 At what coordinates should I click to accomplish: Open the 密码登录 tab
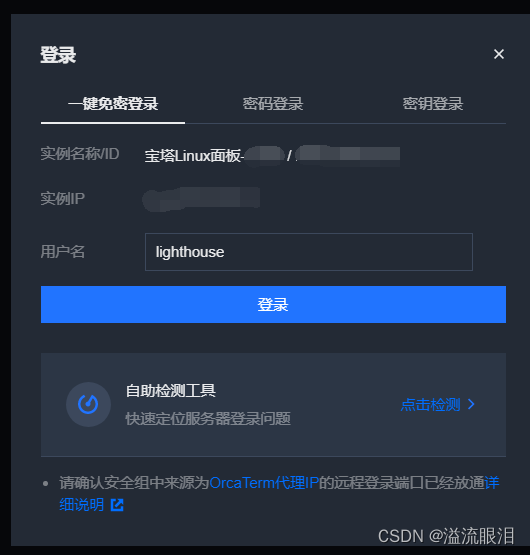[x=273, y=104]
